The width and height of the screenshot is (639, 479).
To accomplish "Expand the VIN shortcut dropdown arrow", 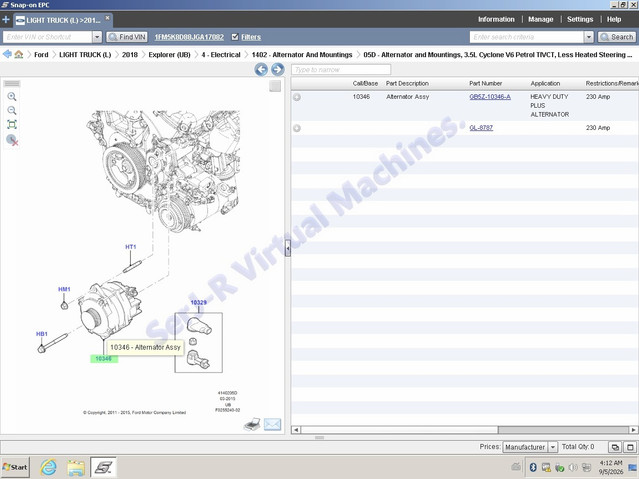I will tap(97, 37).
